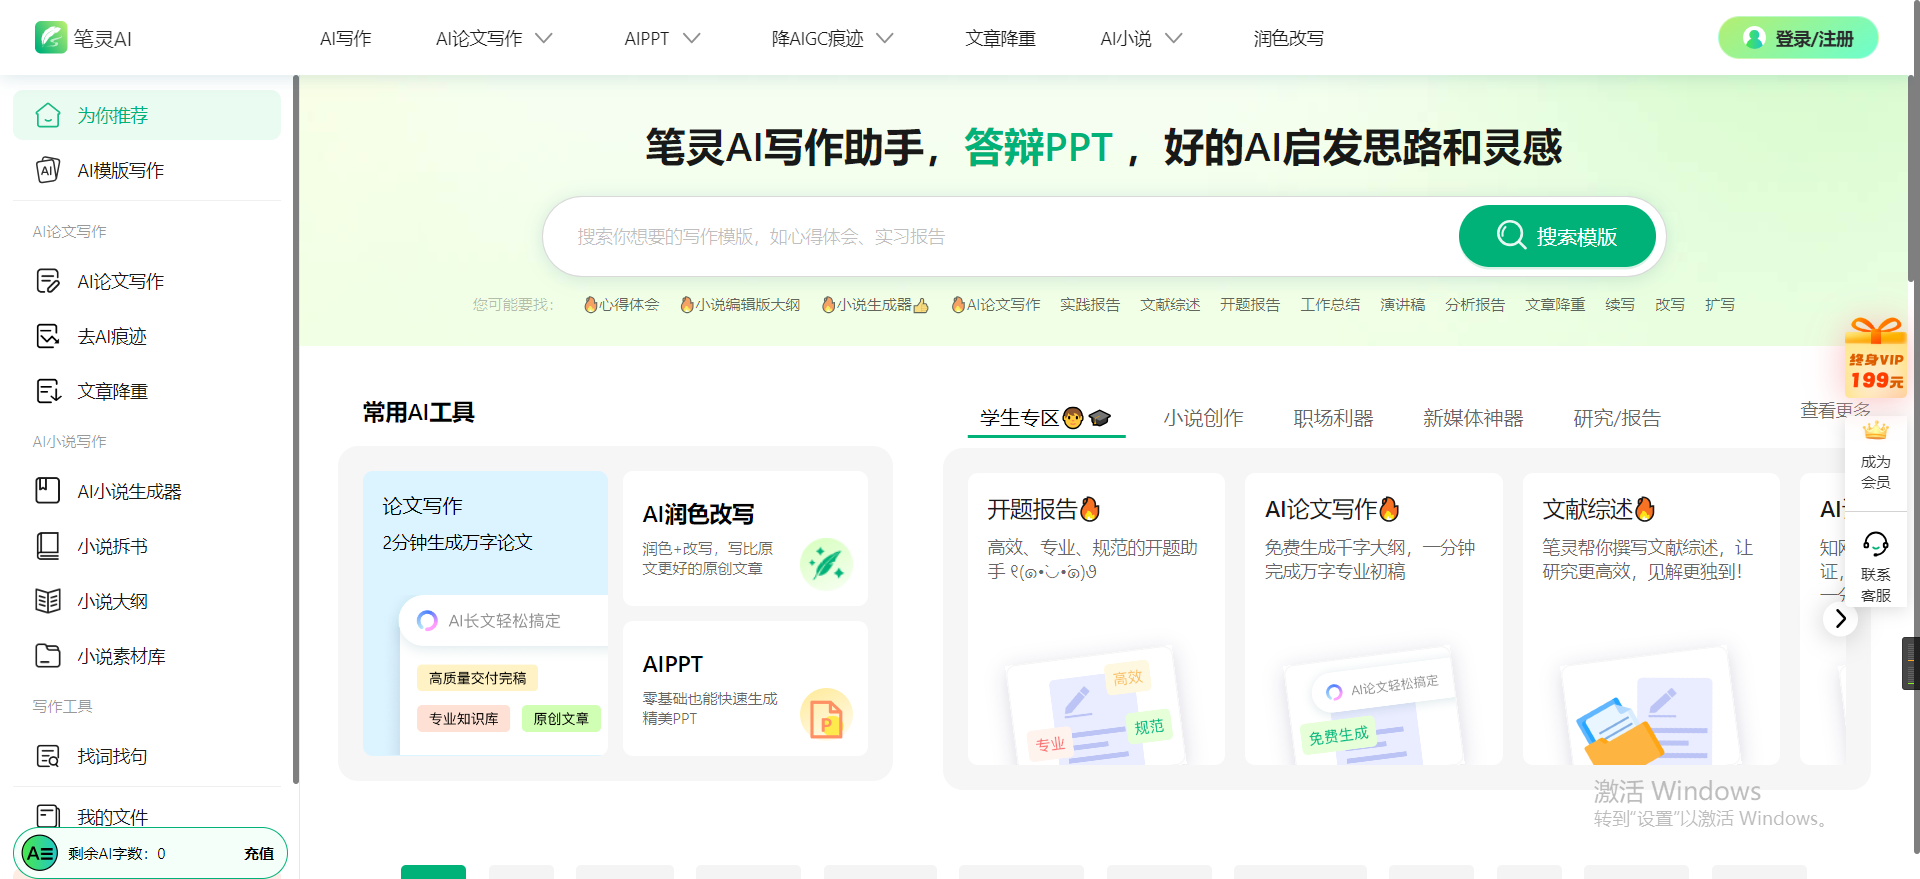
Task: Click the 心得体会 suggestion link
Action: click(621, 304)
